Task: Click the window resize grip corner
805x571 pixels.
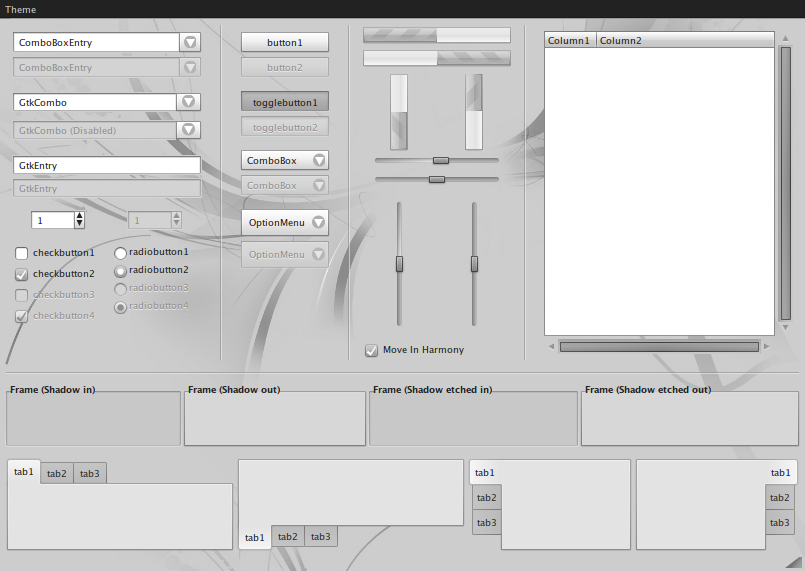Action: tap(795, 563)
